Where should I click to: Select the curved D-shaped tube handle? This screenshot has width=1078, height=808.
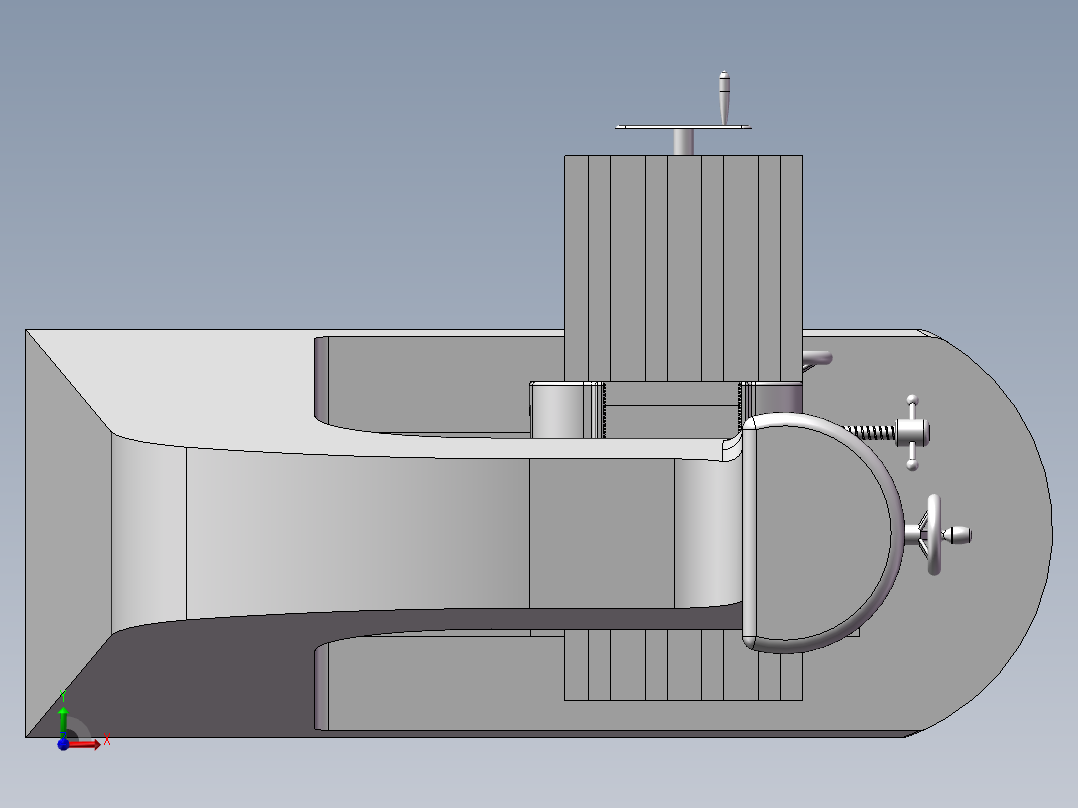822,533
